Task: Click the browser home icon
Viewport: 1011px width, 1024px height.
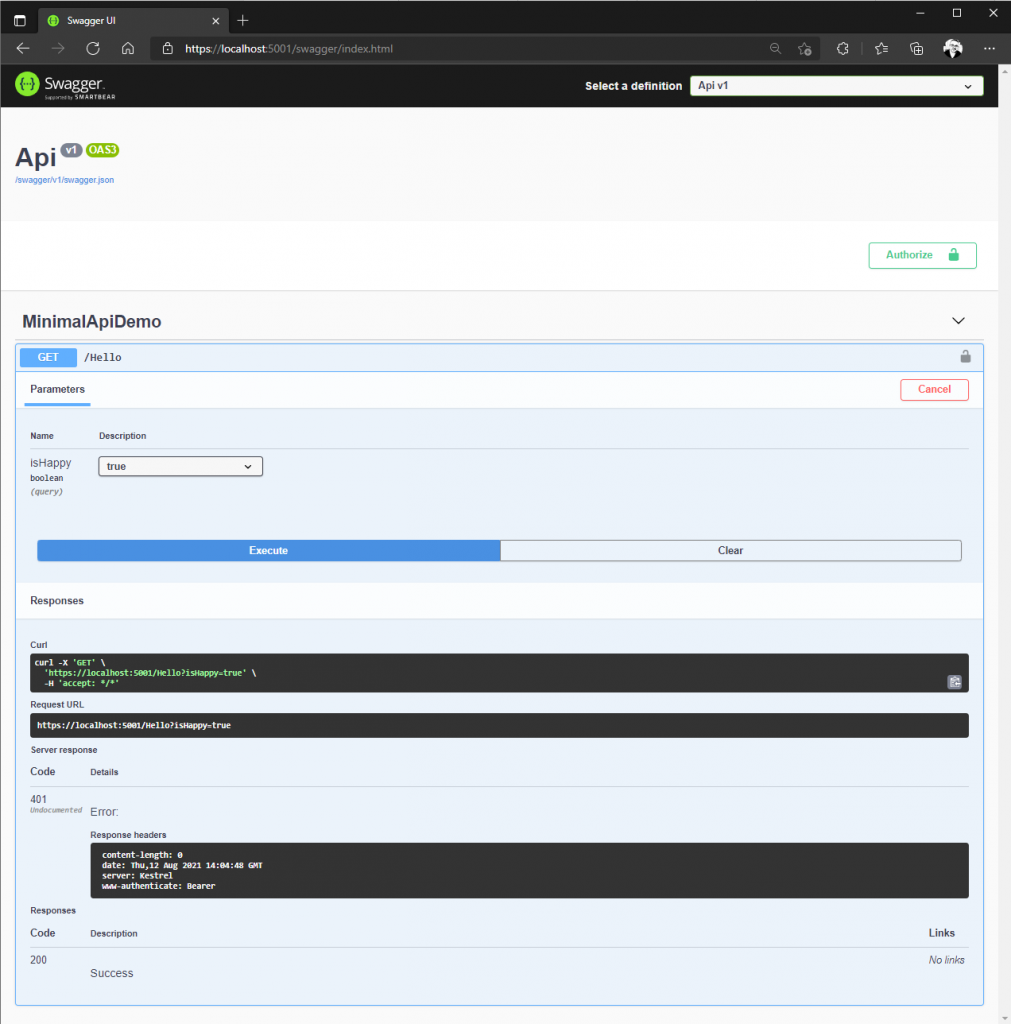Action: tap(128, 48)
